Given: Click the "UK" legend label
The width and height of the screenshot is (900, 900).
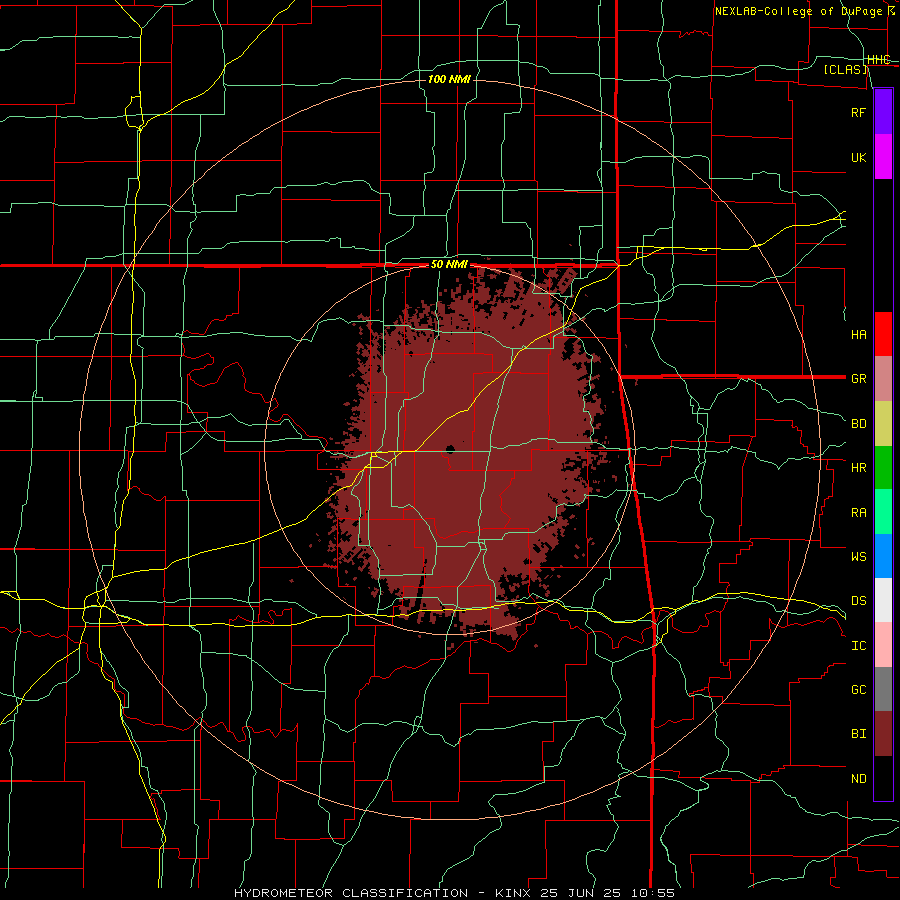Looking at the screenshot, I should tap(858, 157).
